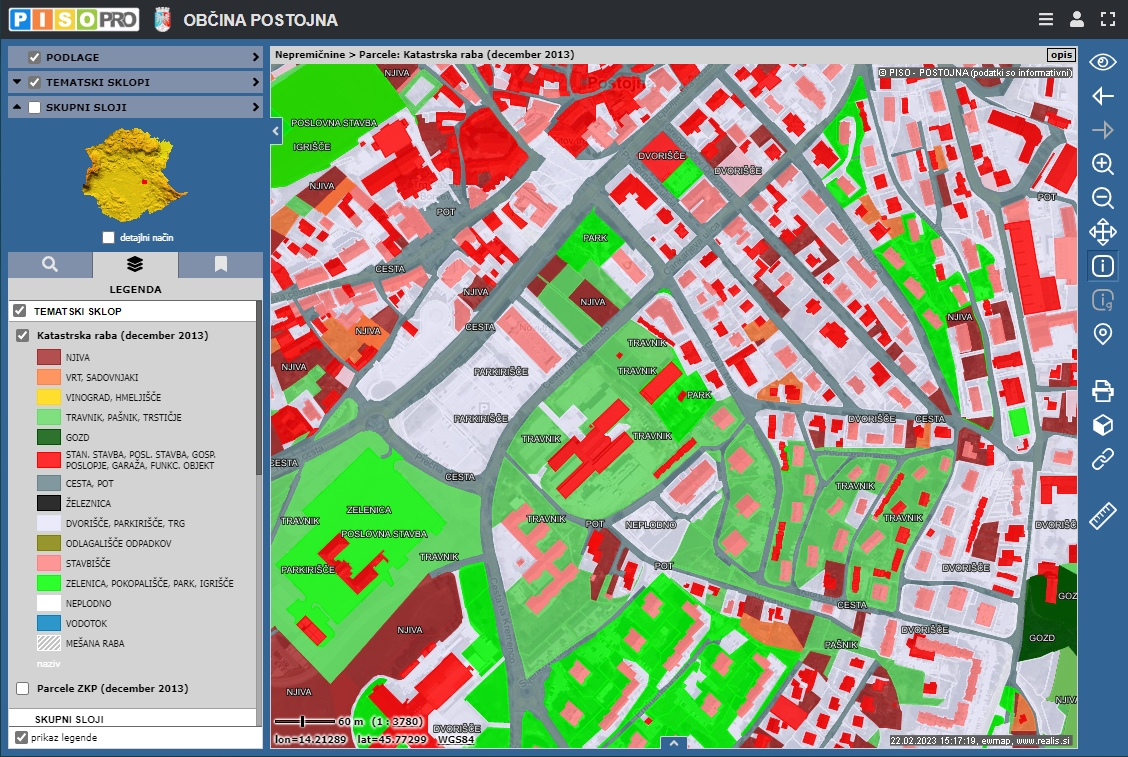Click the zoom out magnifier icon
Viewport: 1128px width, 757px height.
click(1102, 198)
